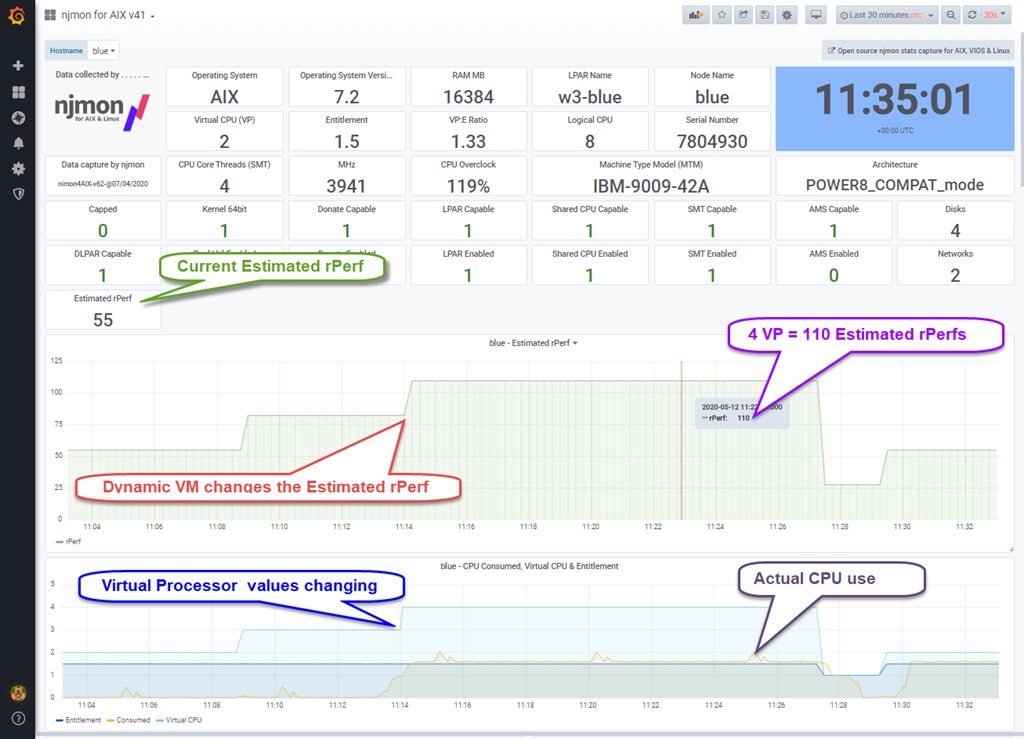1024x739 pixels.
Task: Click the VP:E Ratio 1.33 panel
Action: (468, 131)
